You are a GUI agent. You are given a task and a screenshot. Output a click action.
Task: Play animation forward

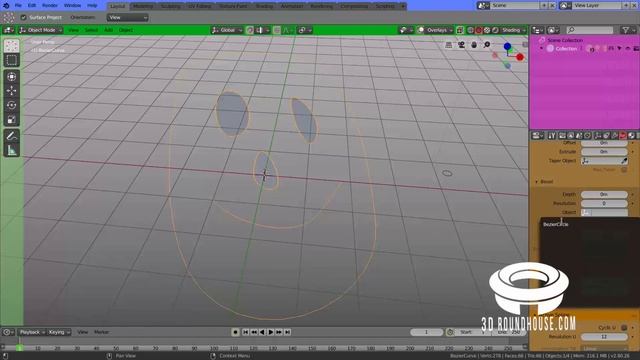tap(271, 332)
